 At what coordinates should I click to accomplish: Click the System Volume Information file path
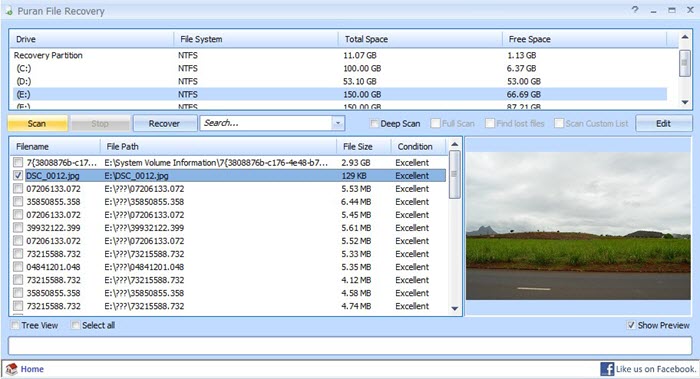(216, 162)
